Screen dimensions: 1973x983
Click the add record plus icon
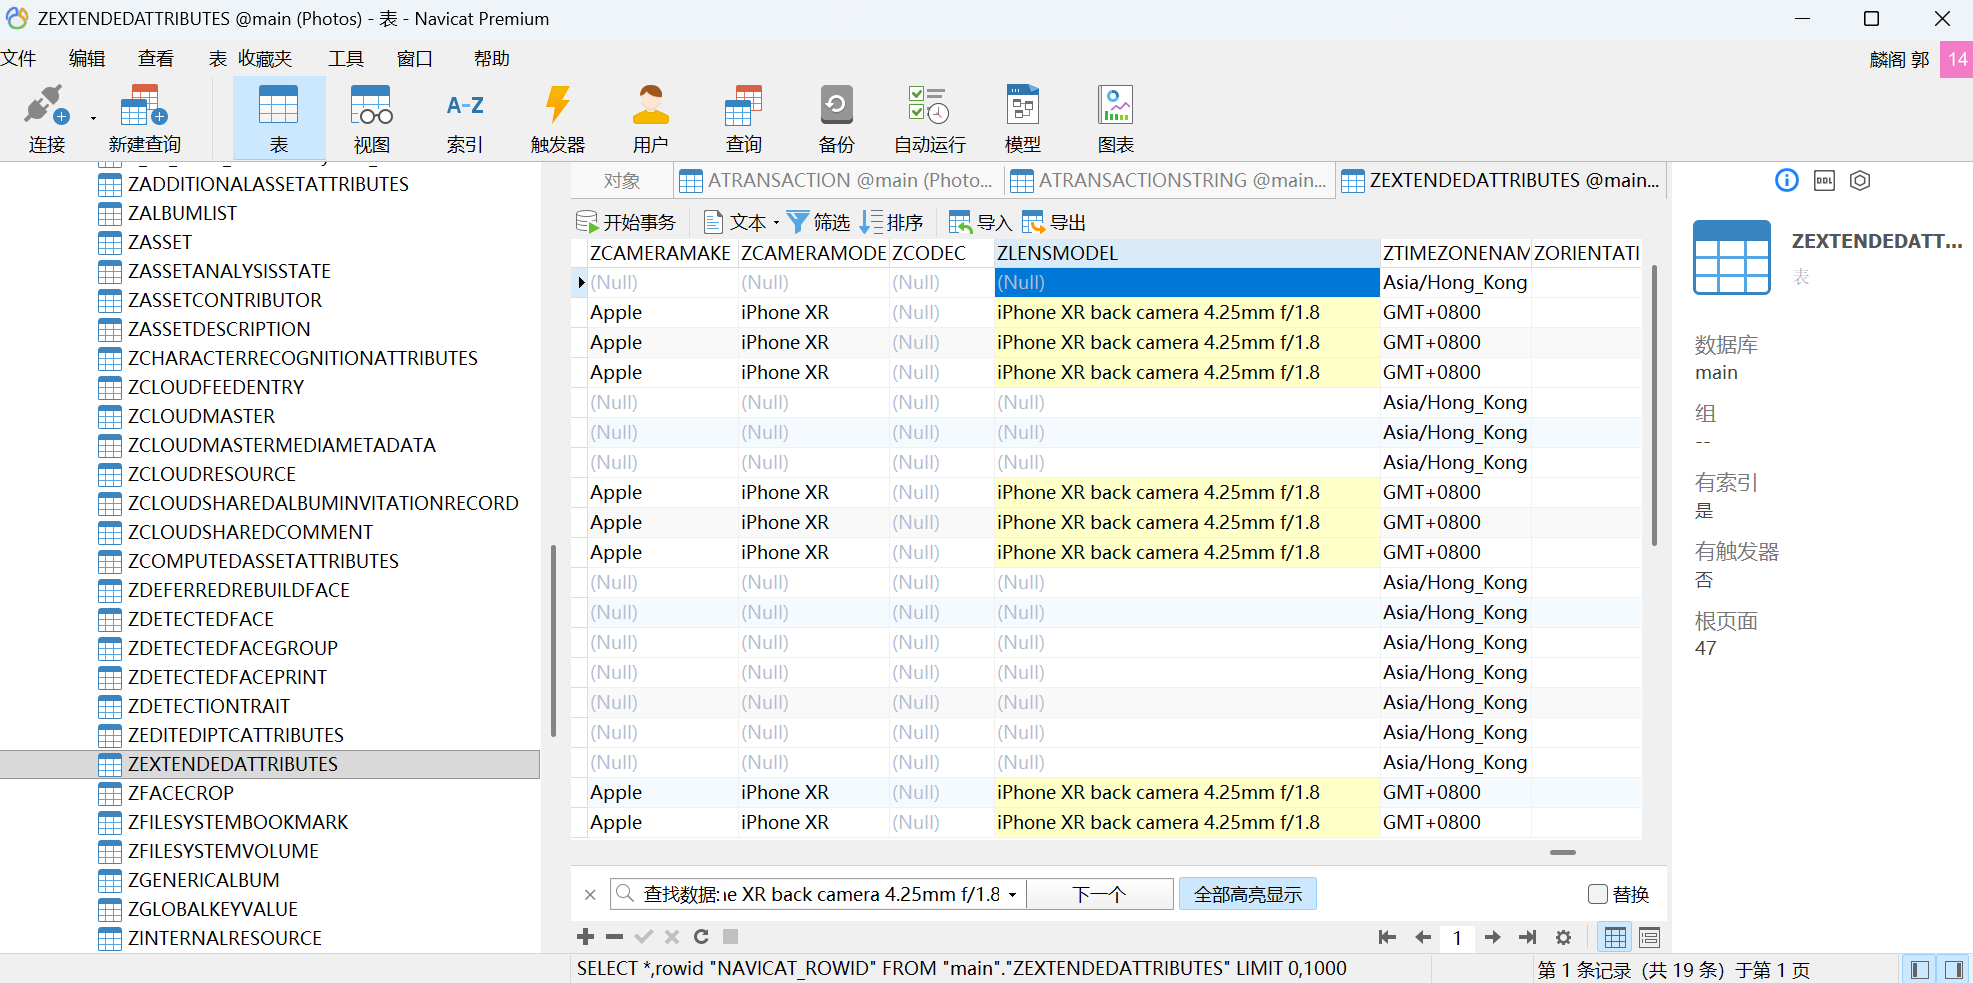[x=586, y=937]
